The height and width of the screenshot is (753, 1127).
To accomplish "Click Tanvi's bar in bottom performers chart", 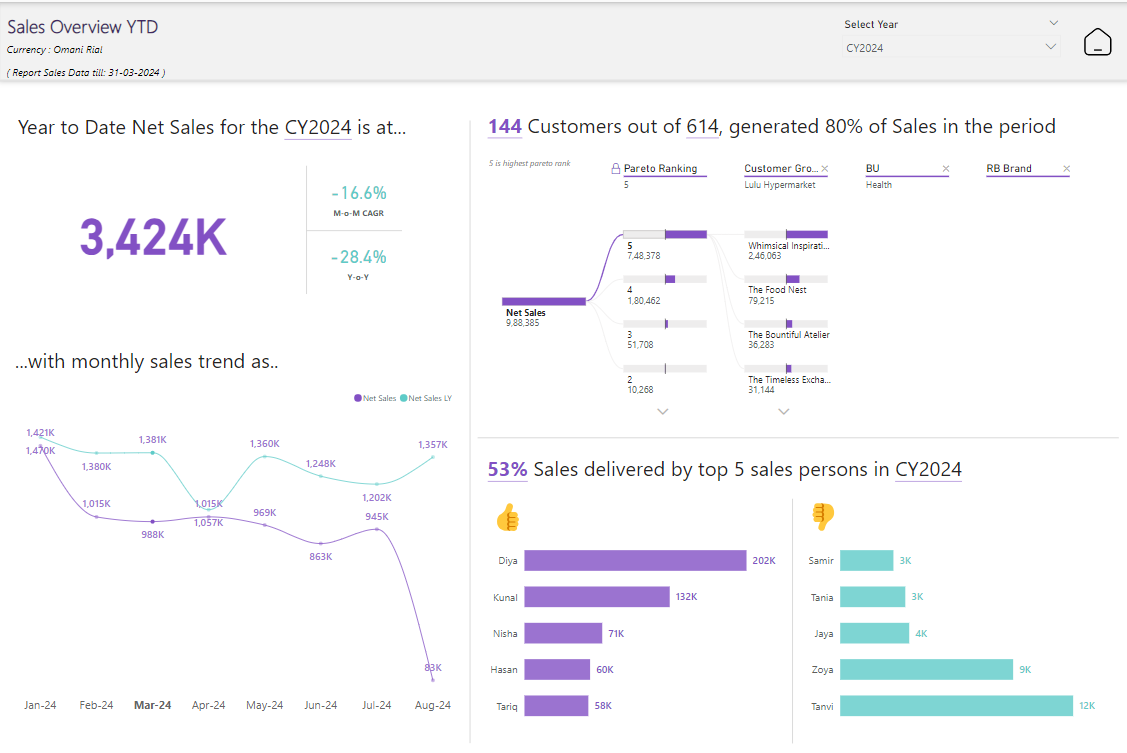I will click(955, 706).
